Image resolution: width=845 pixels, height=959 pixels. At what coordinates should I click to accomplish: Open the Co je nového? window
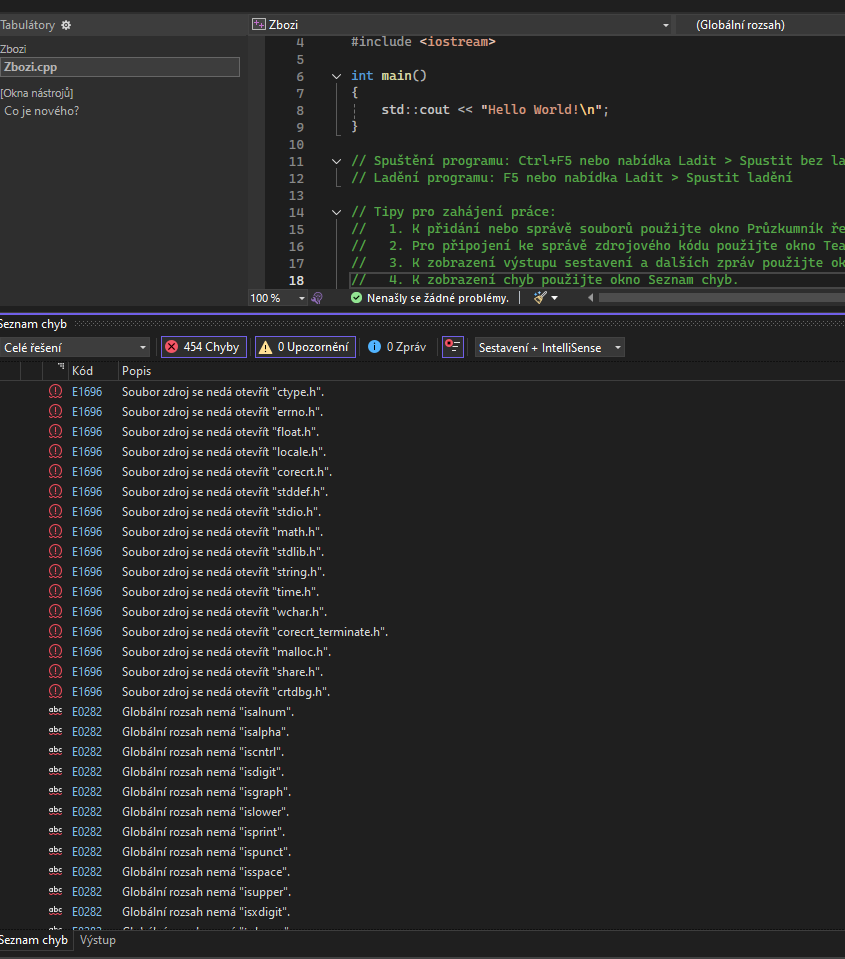[x=42, y=111]
